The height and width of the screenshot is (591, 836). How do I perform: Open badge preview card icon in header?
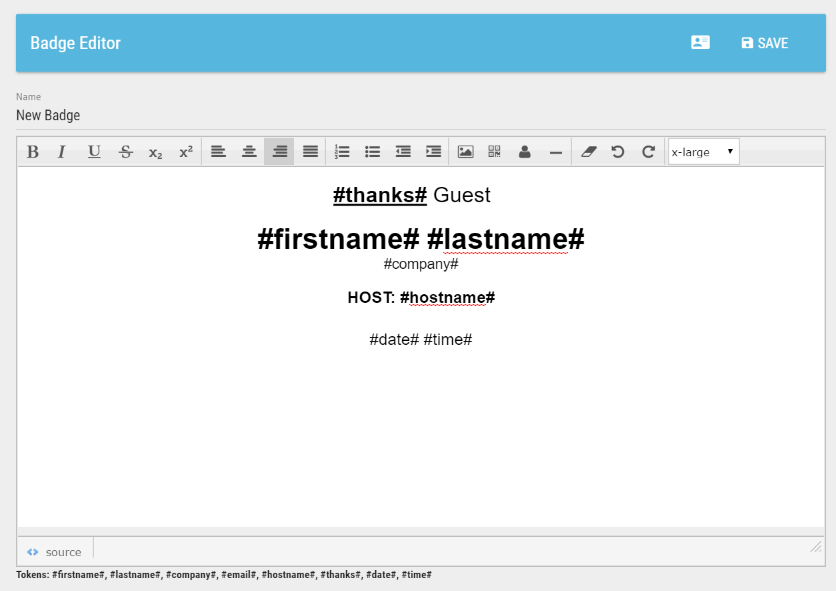point(700,43)
